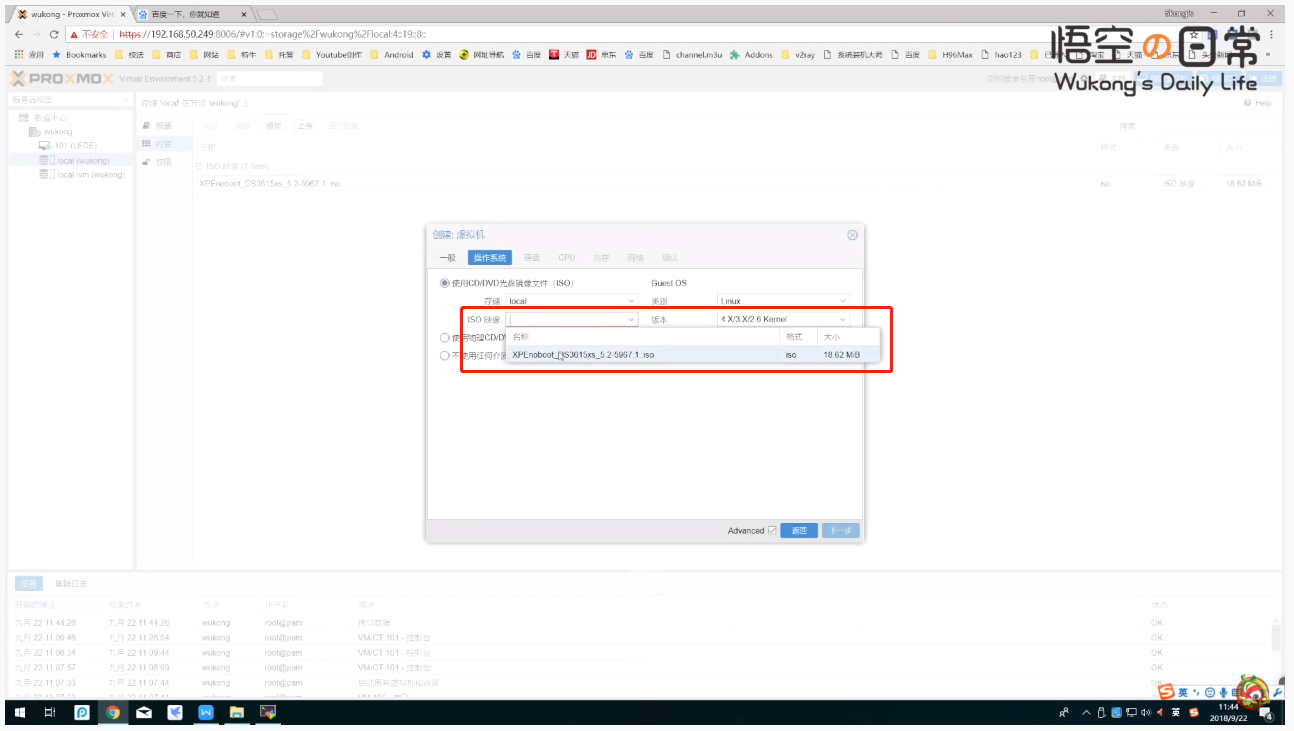The image size is (1294, 731).
Task: Click the 返回 button
Action: click(799, 531)
